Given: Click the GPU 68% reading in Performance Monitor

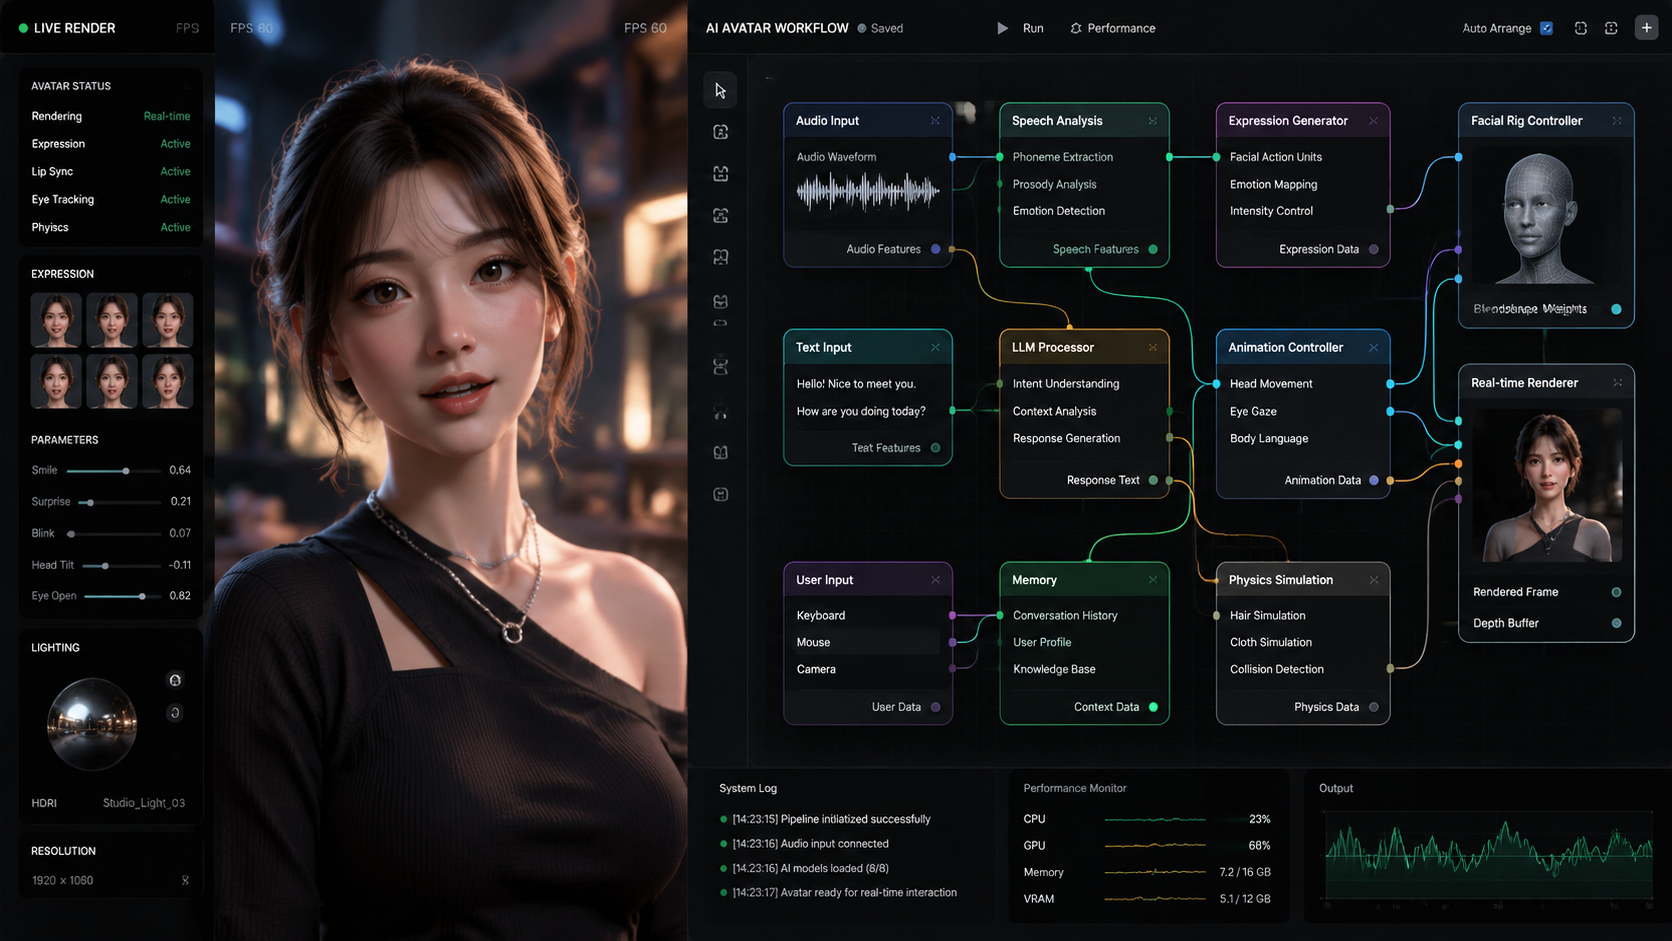Looking at the screenshot, I should (1259, 846).
